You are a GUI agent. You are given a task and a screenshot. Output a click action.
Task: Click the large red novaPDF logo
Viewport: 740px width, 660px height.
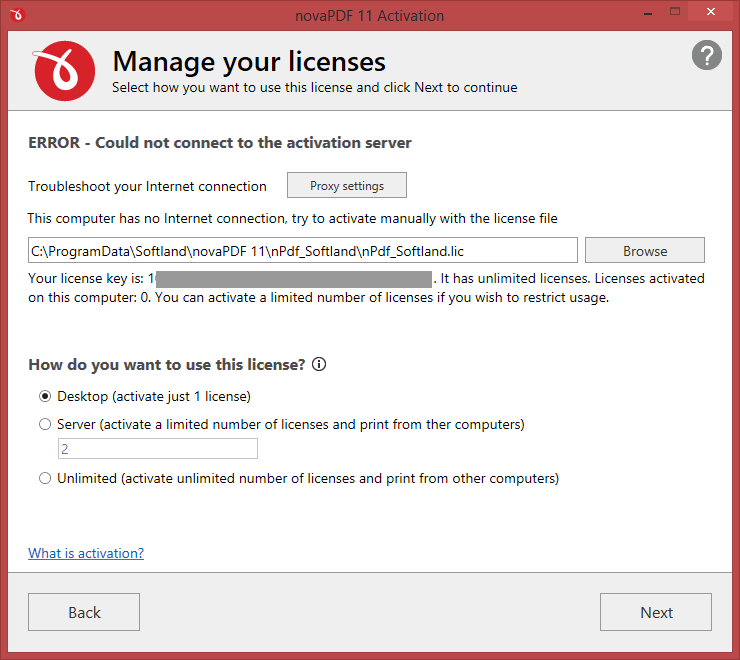64,71
